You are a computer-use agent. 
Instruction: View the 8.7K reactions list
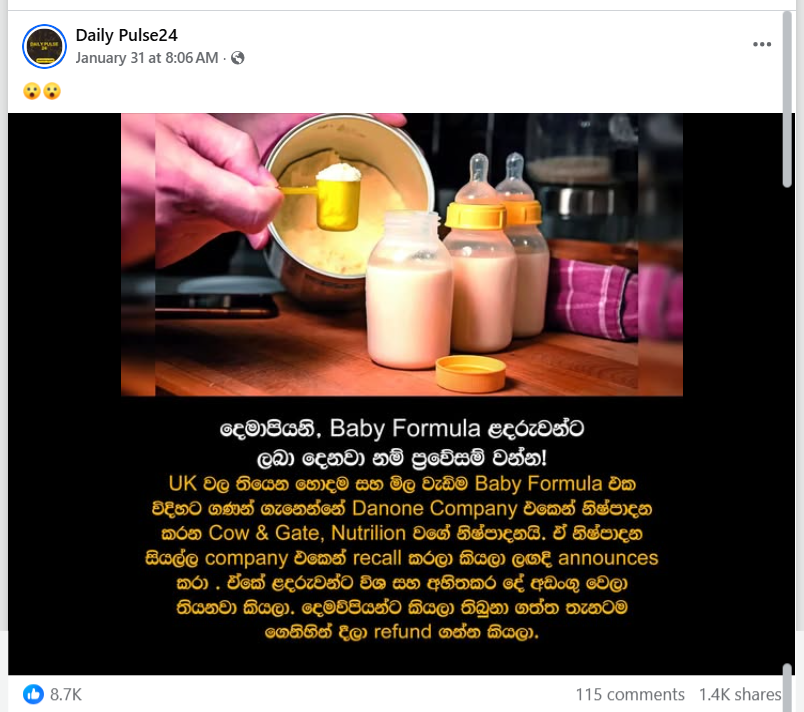tap(66, 694)
